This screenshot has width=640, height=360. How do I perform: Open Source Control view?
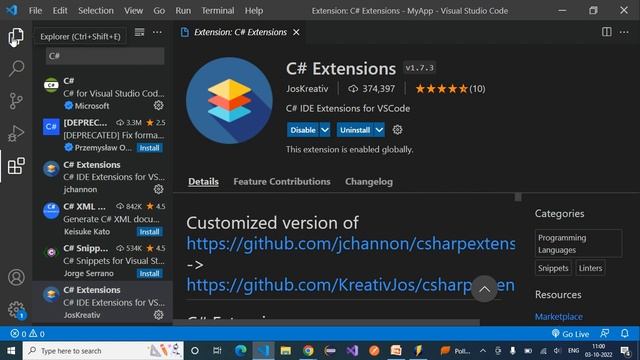16,101
